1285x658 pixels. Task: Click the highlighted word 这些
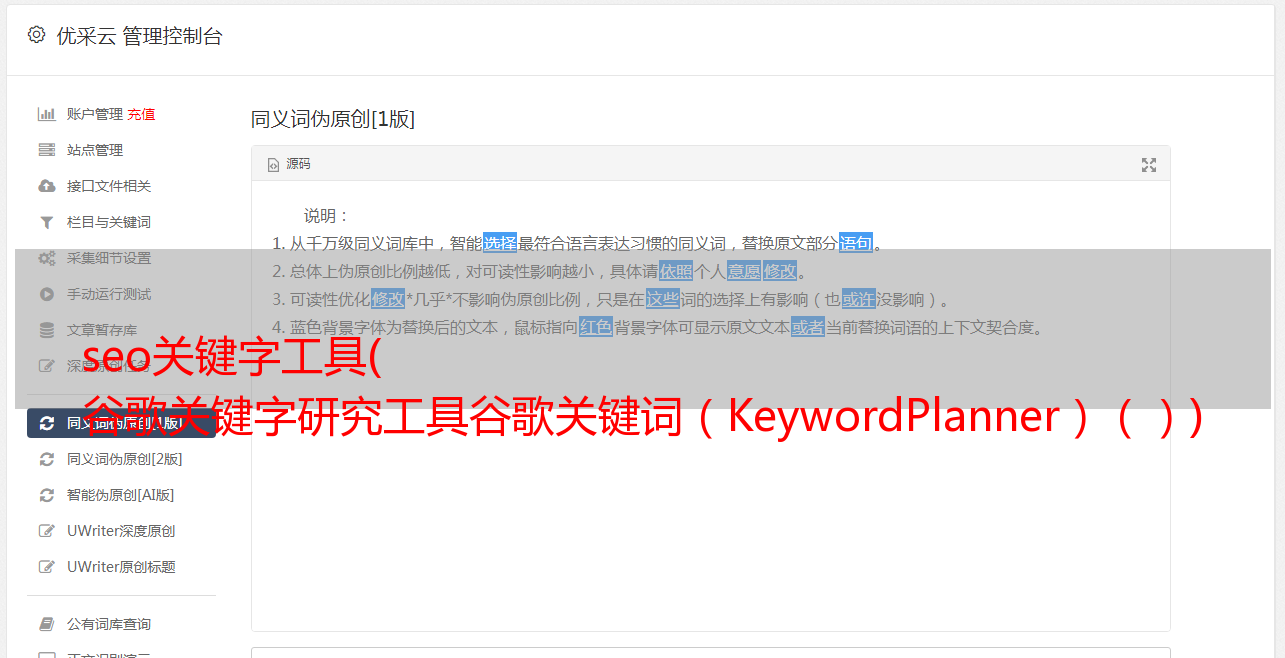(x=662, y=299)
